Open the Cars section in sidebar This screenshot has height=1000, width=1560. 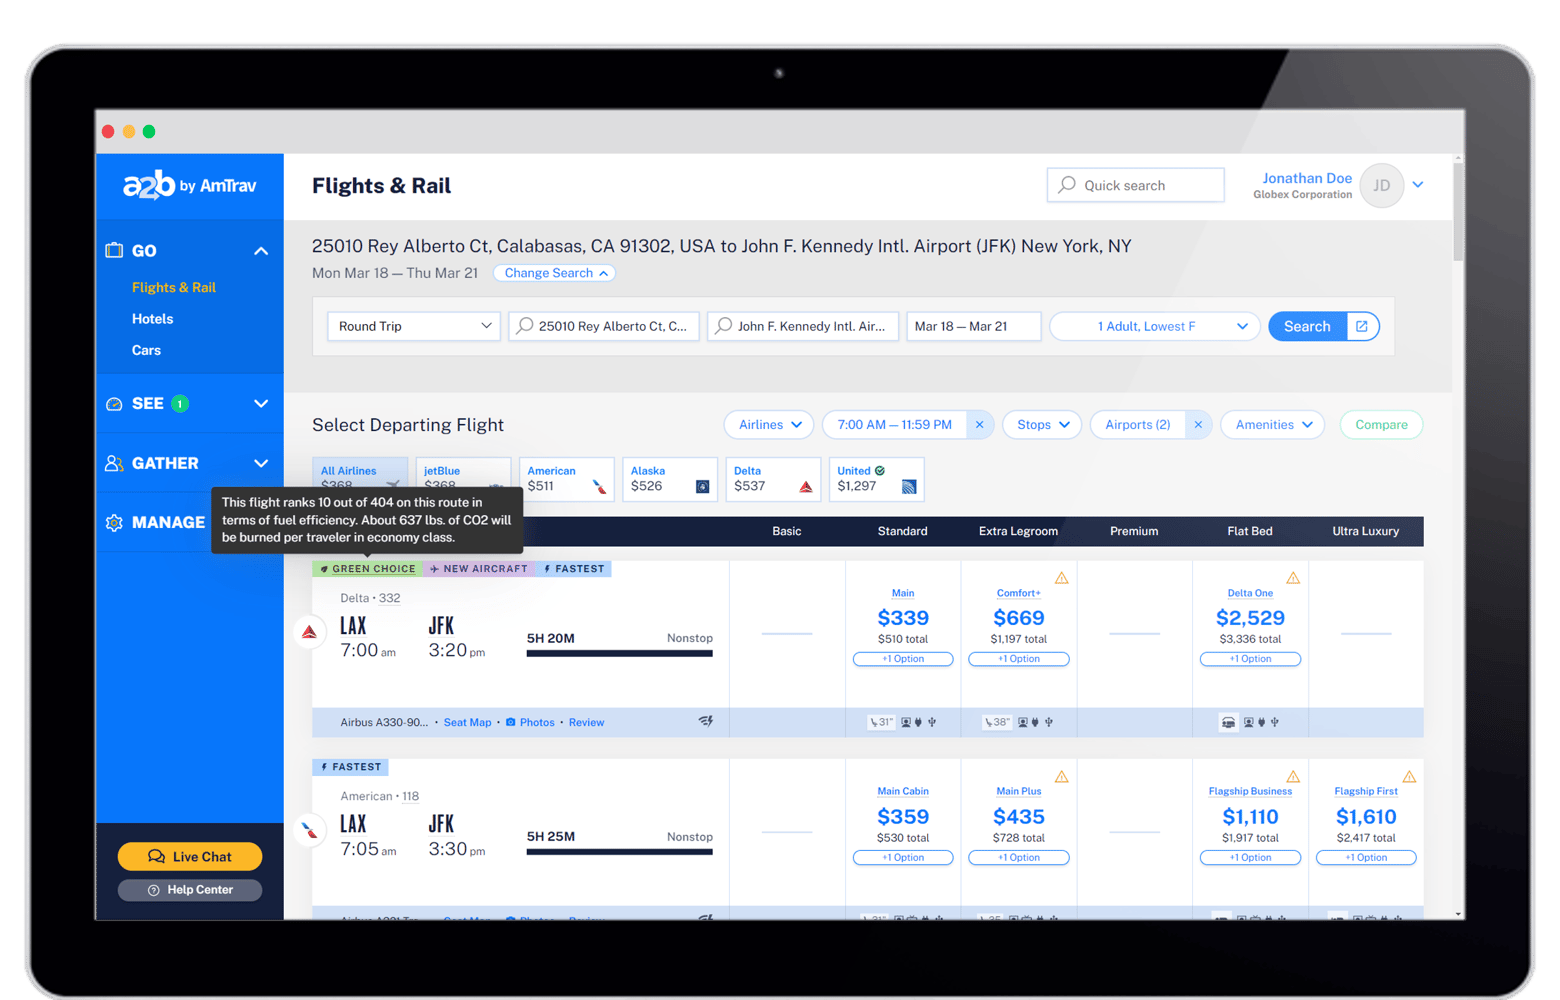[x=146, y=350]
